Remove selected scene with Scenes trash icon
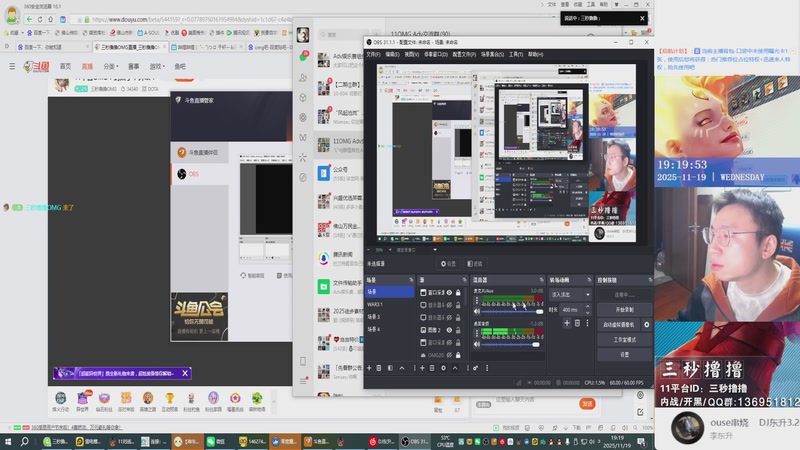Screen dimensions: 800x450 [x=379, y=368]
